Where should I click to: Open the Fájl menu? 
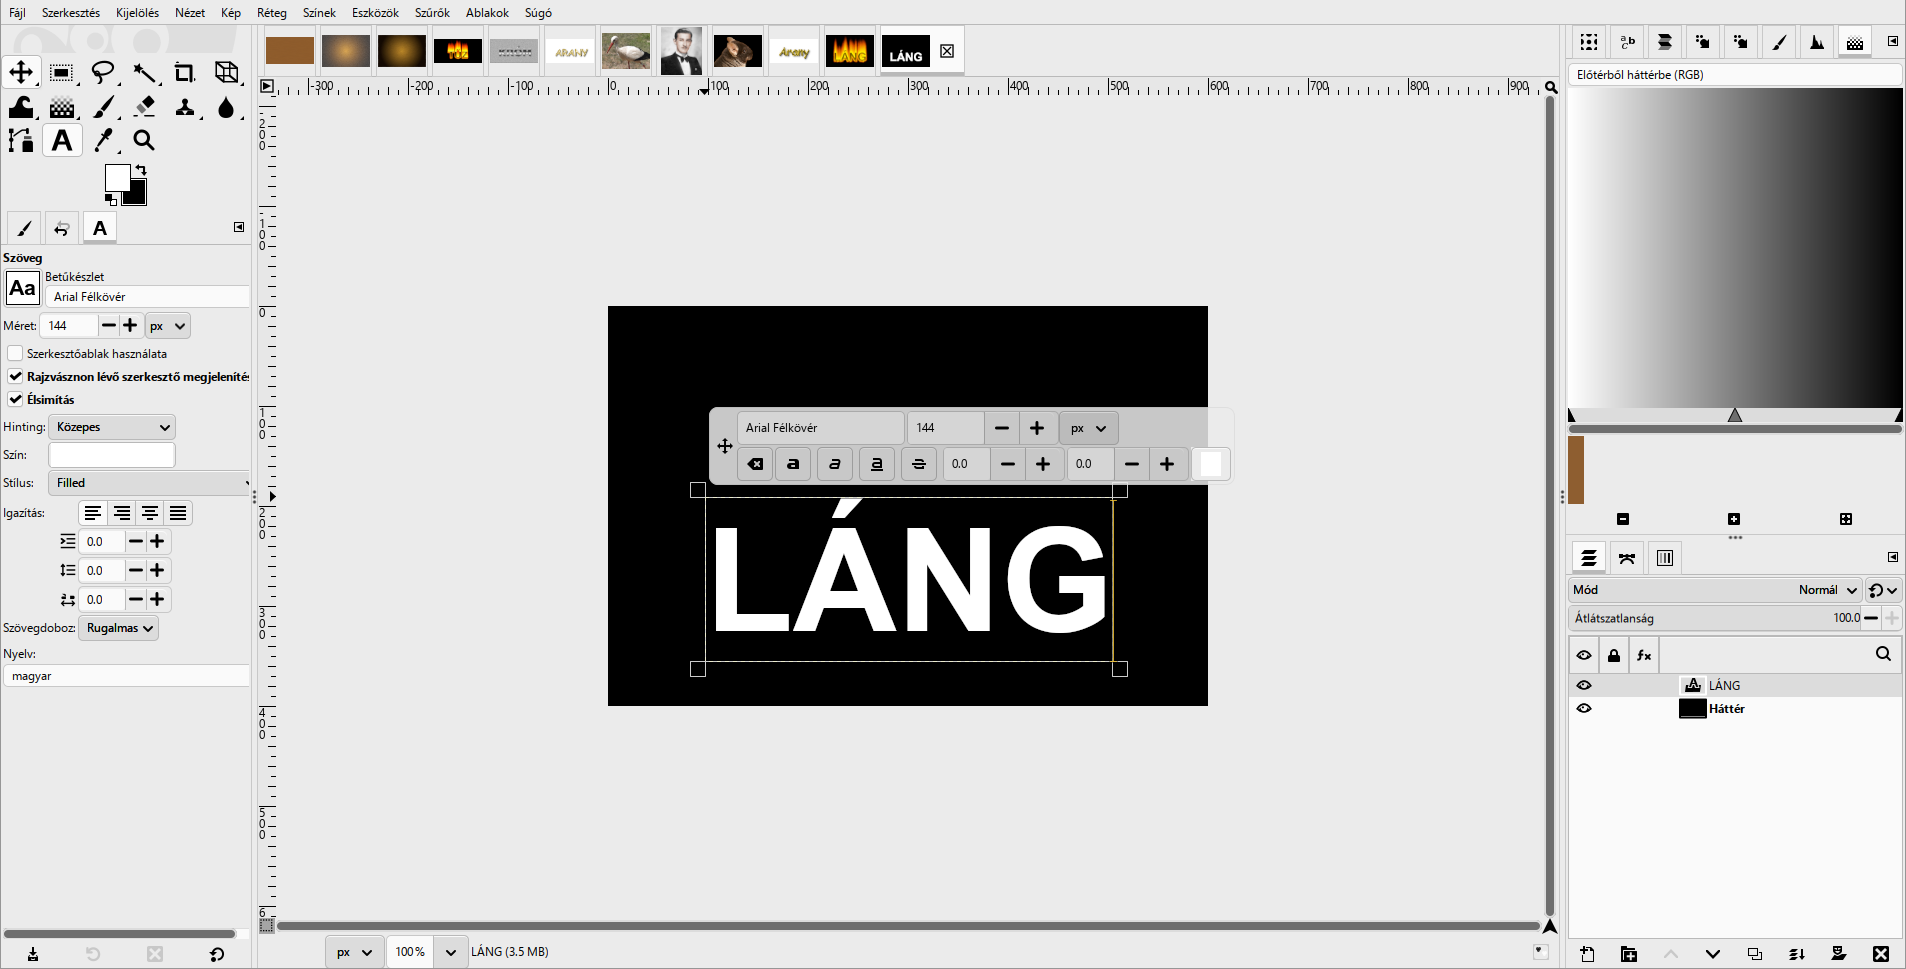tap(17, 13)
